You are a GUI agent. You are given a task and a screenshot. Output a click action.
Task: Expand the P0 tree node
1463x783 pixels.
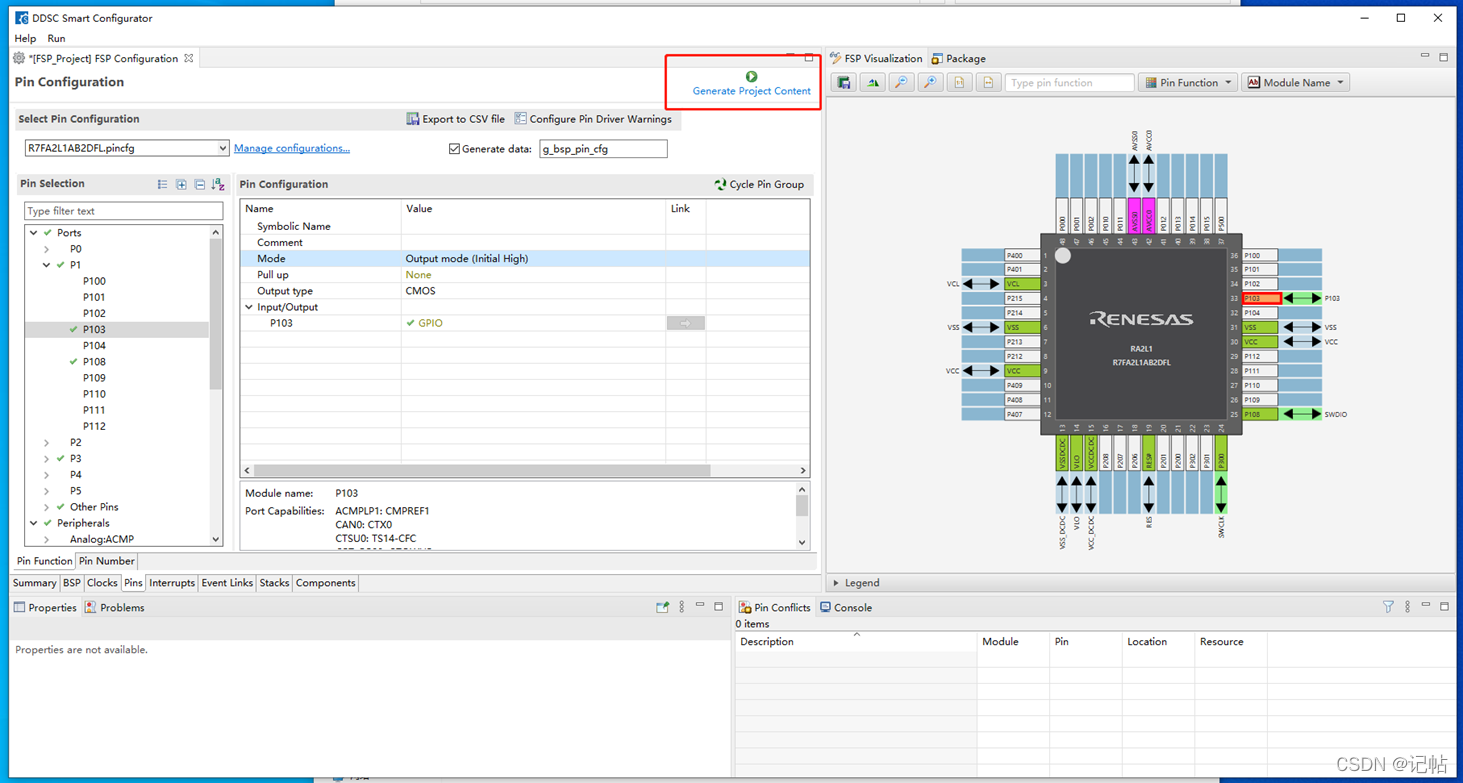(x=46, y=249)
